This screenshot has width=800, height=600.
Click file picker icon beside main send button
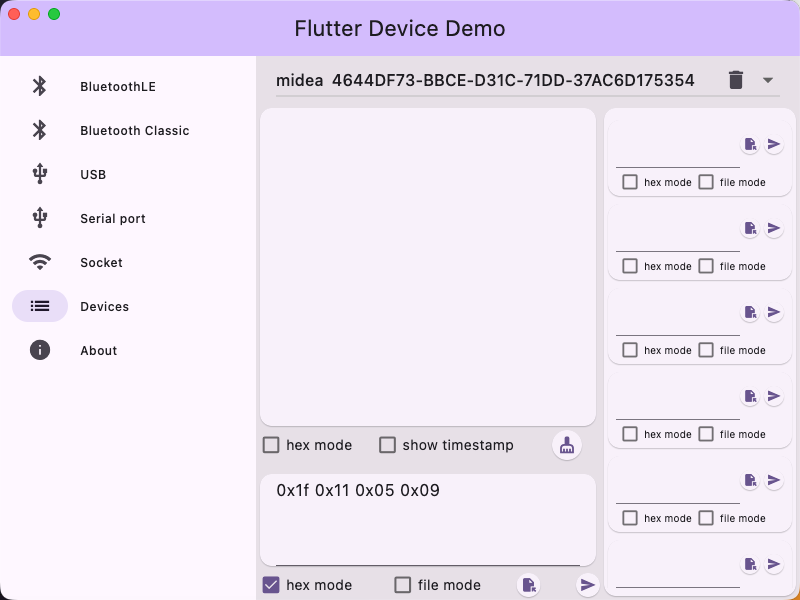coord(530,585)
